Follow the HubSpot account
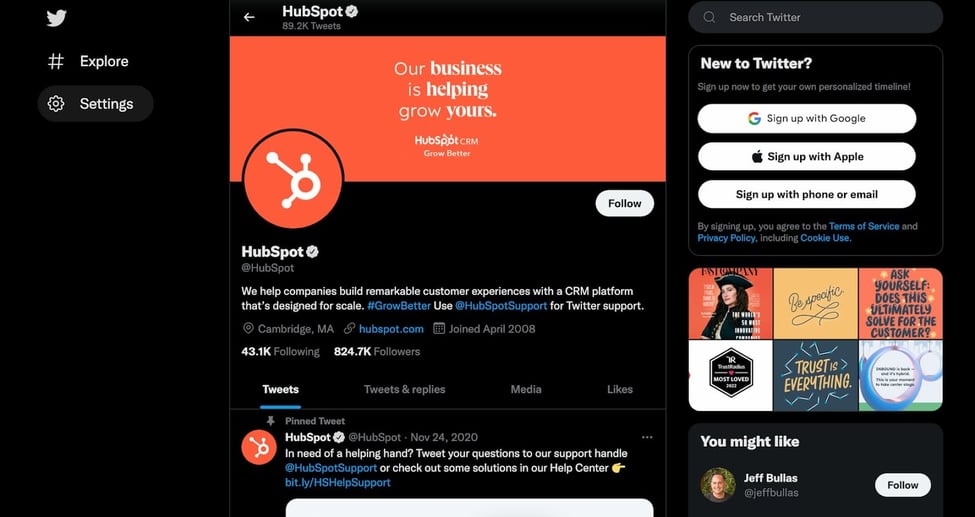This screenshot has width=975, height=517. (624, 203)
